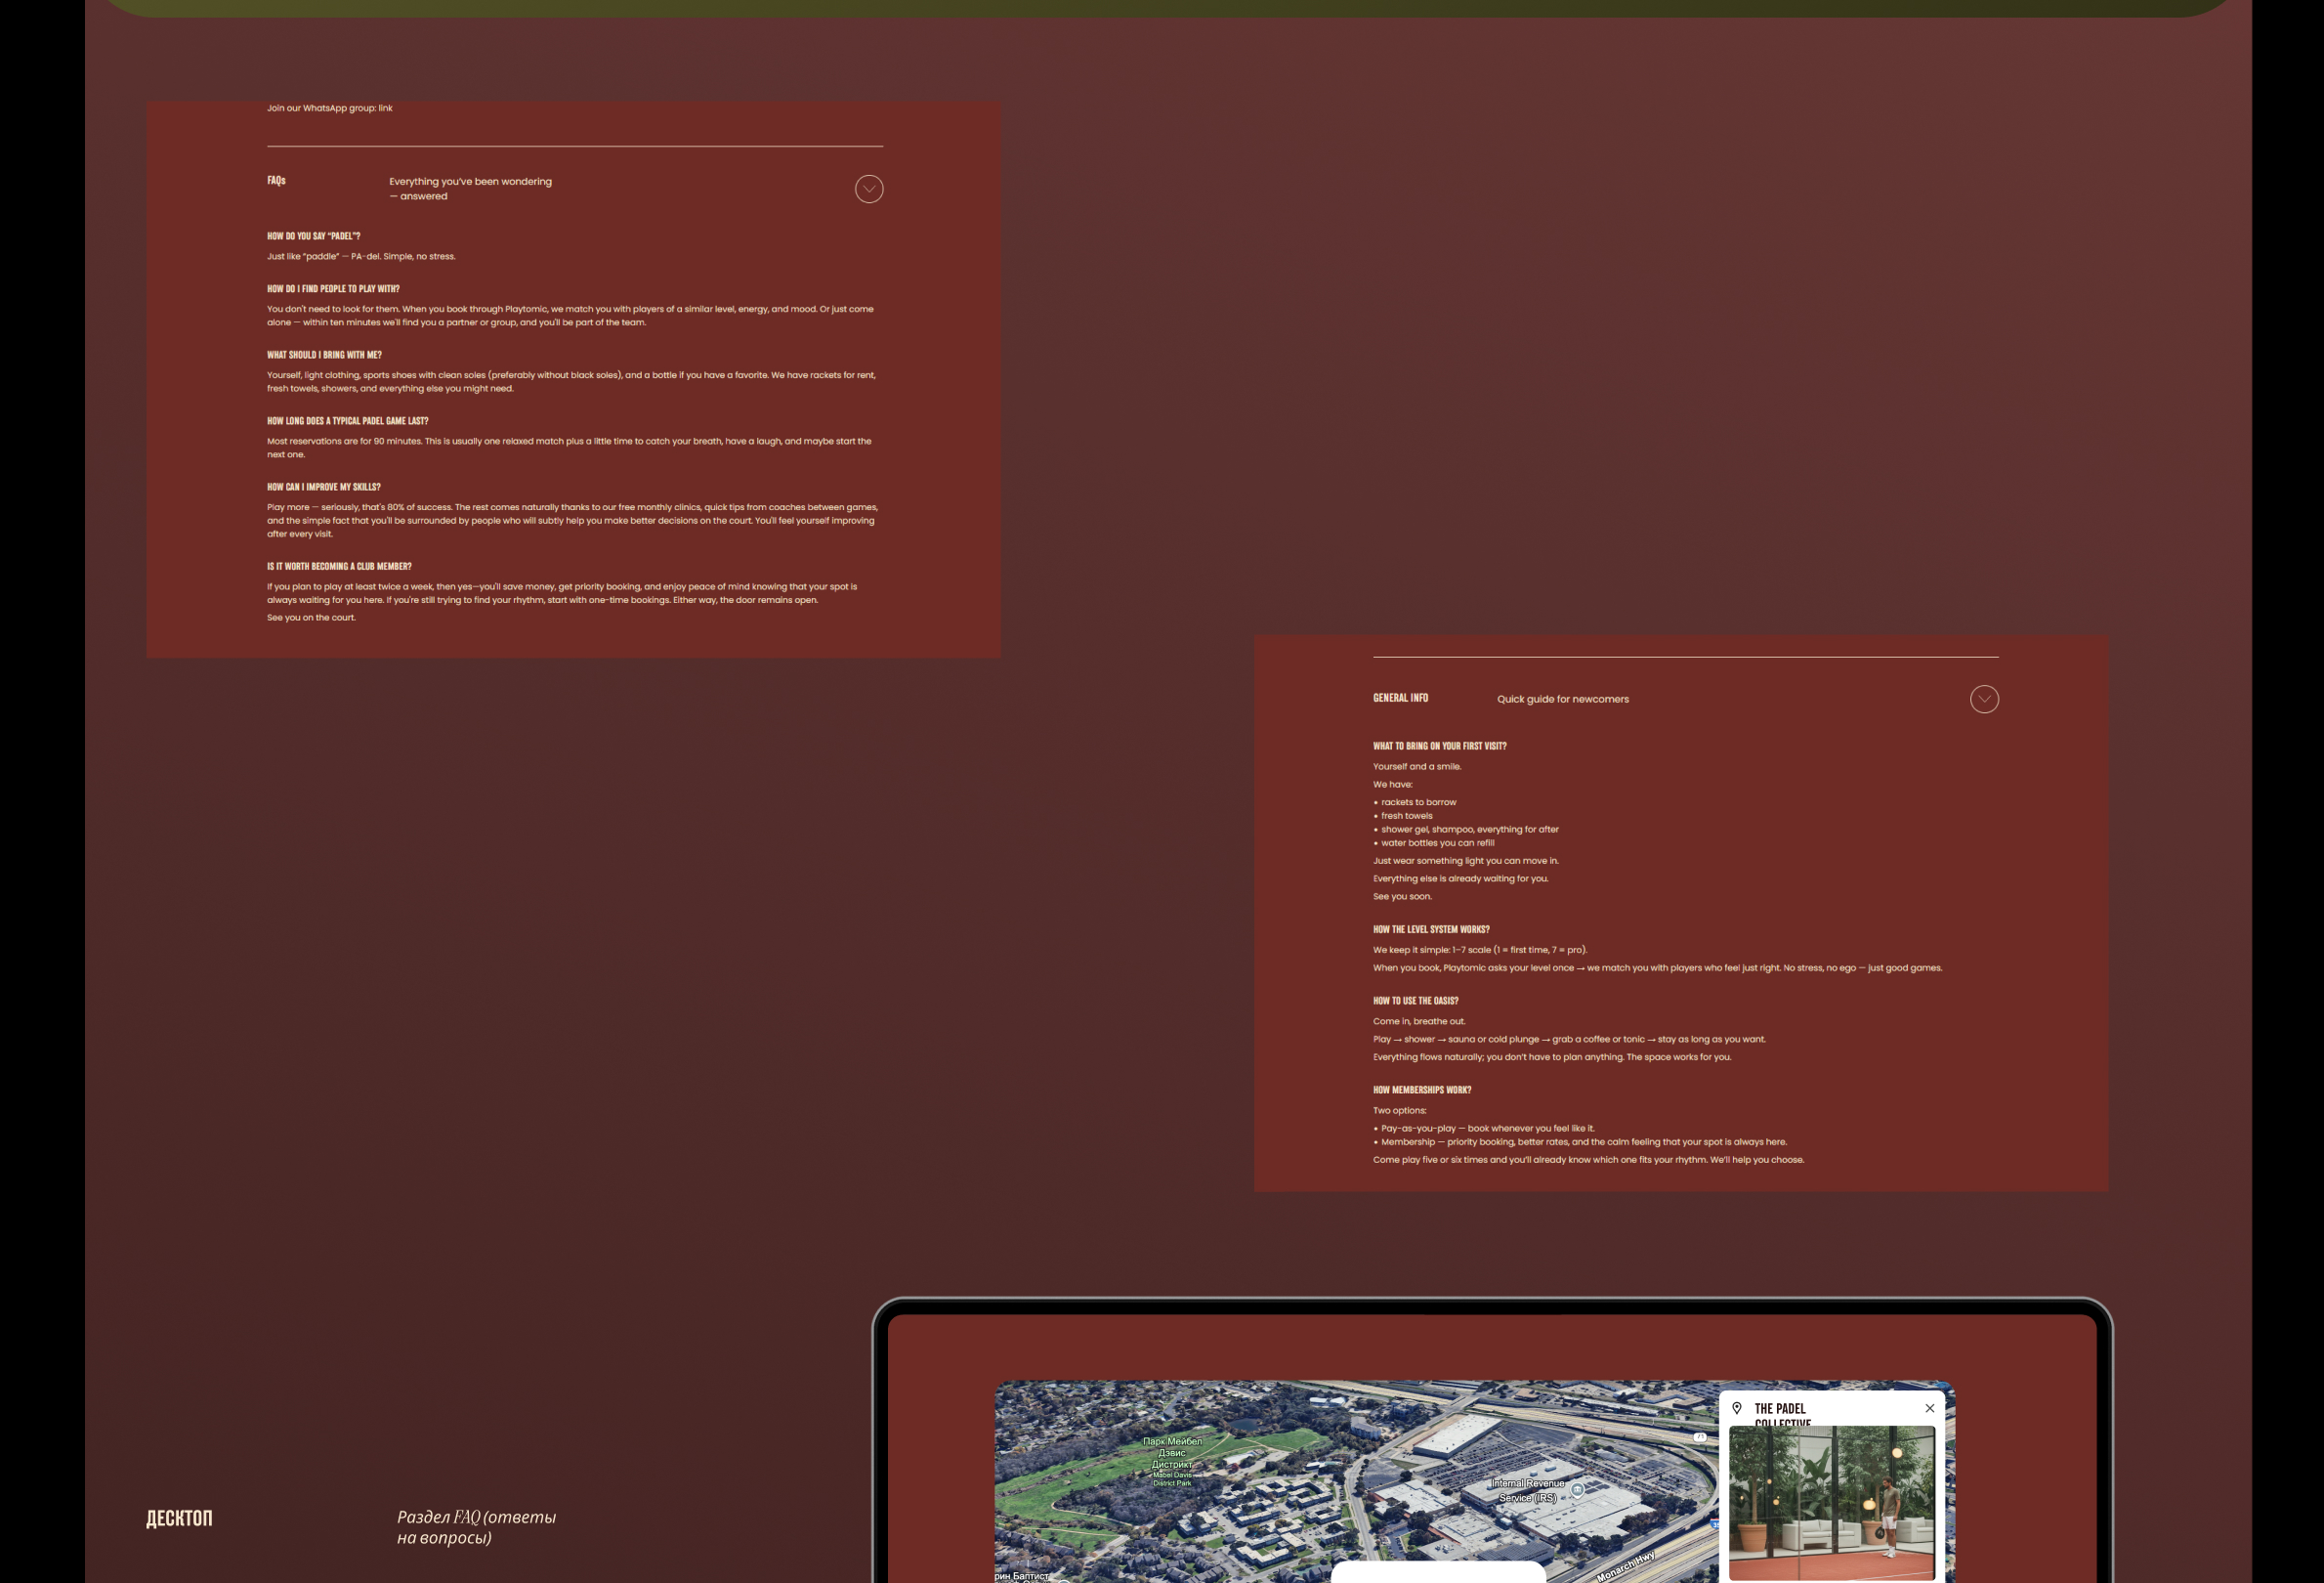Select 'Is it worth becoming a club member?' heading
The image size is (2324, 1583).
(x=339, y=566)
